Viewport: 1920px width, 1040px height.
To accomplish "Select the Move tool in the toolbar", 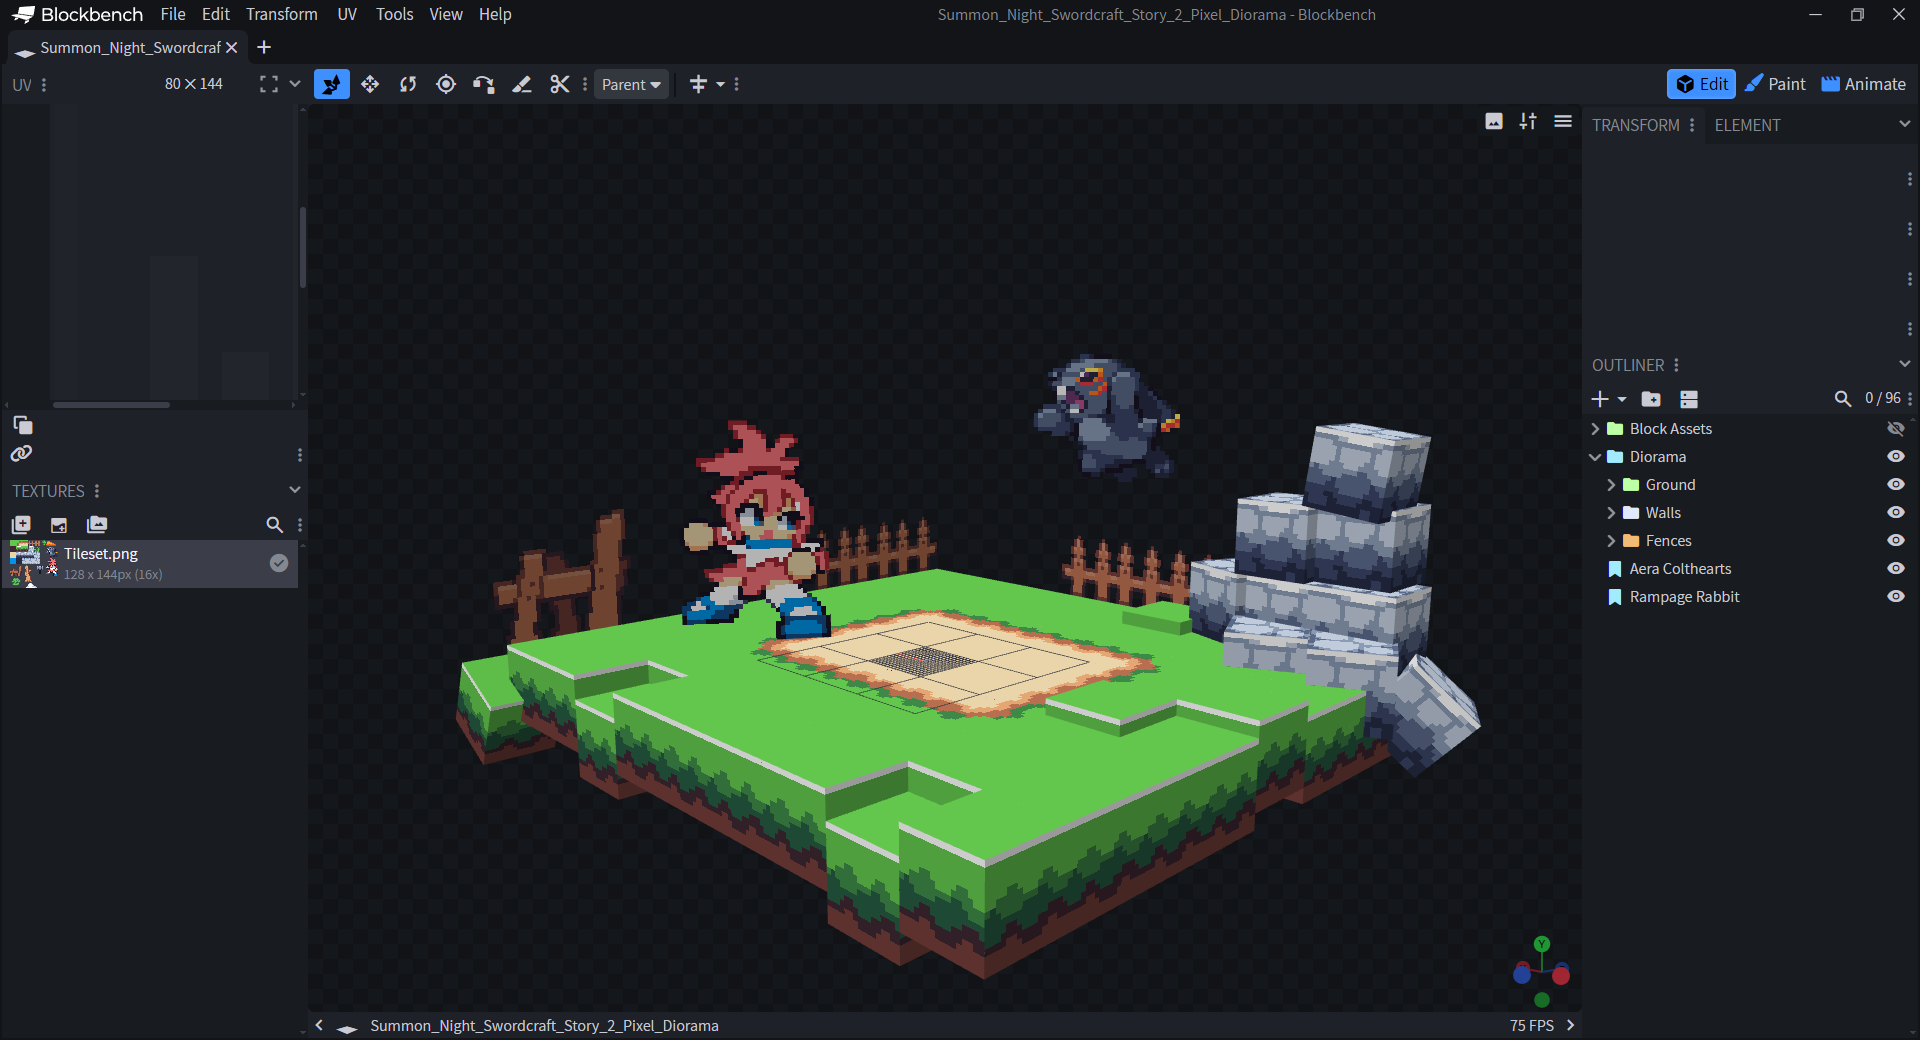I will point(332,84).
